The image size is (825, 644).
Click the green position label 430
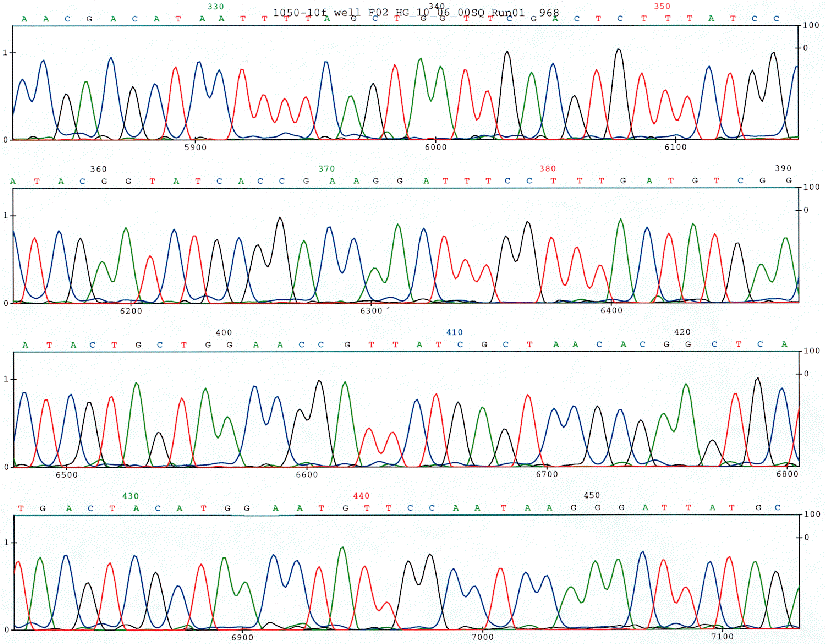click(130, 496)
